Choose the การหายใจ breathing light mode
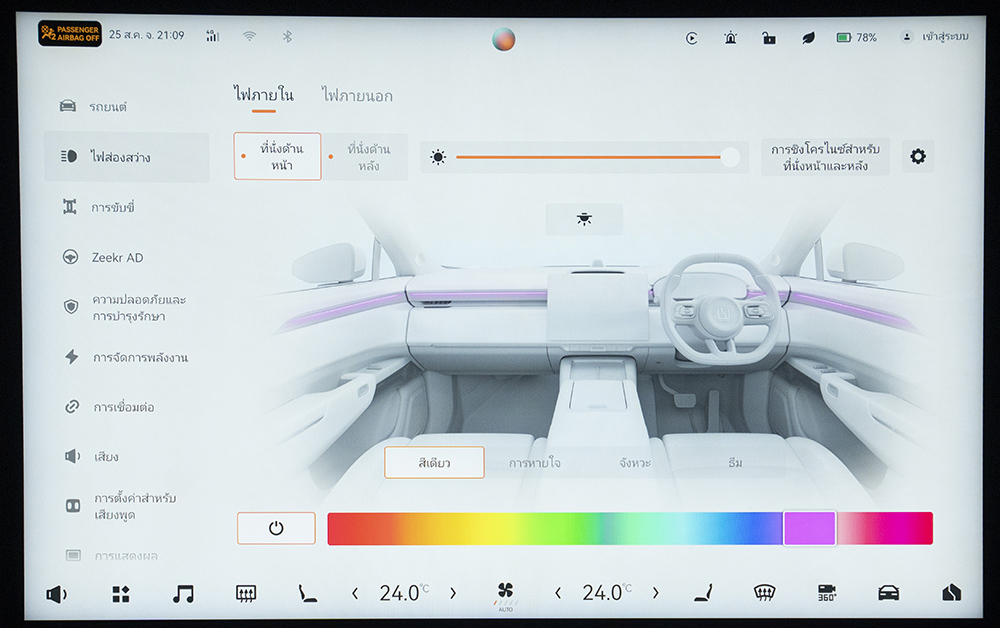 pos(534,463)
